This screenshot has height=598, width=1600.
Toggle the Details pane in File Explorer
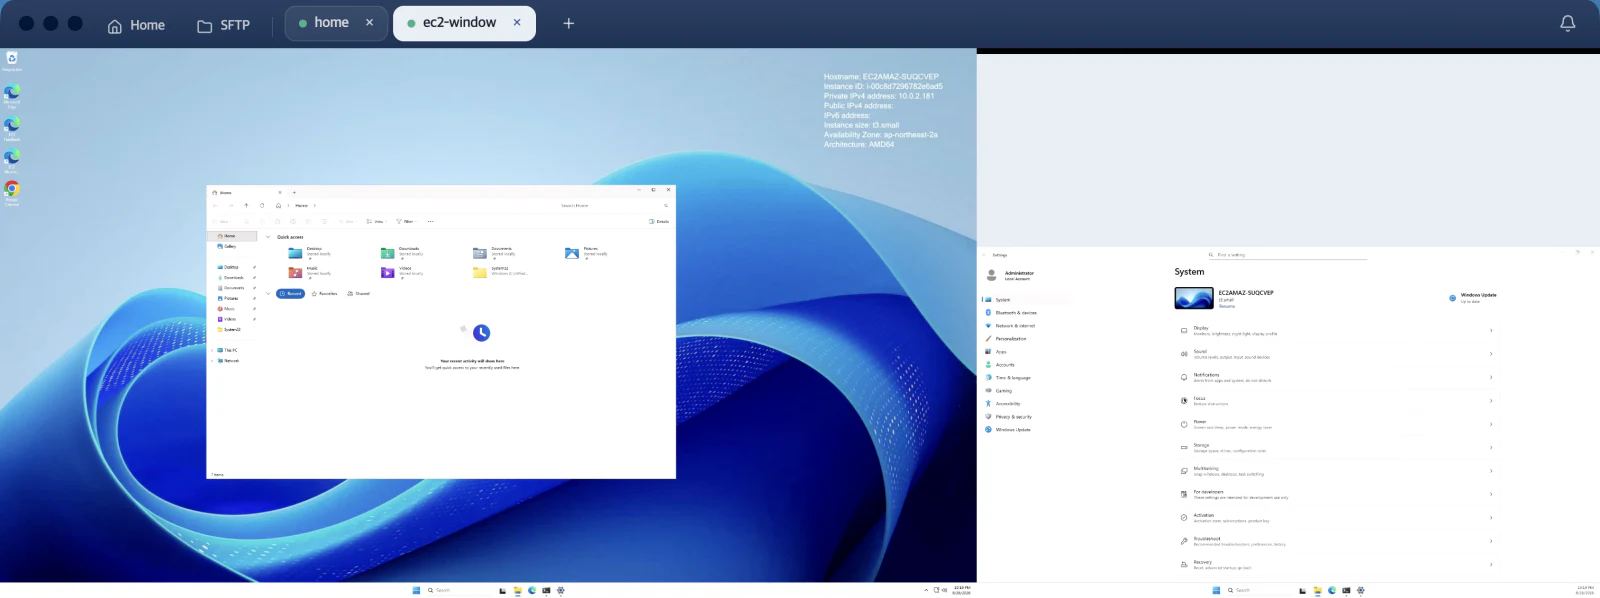(x=659, y=221)
